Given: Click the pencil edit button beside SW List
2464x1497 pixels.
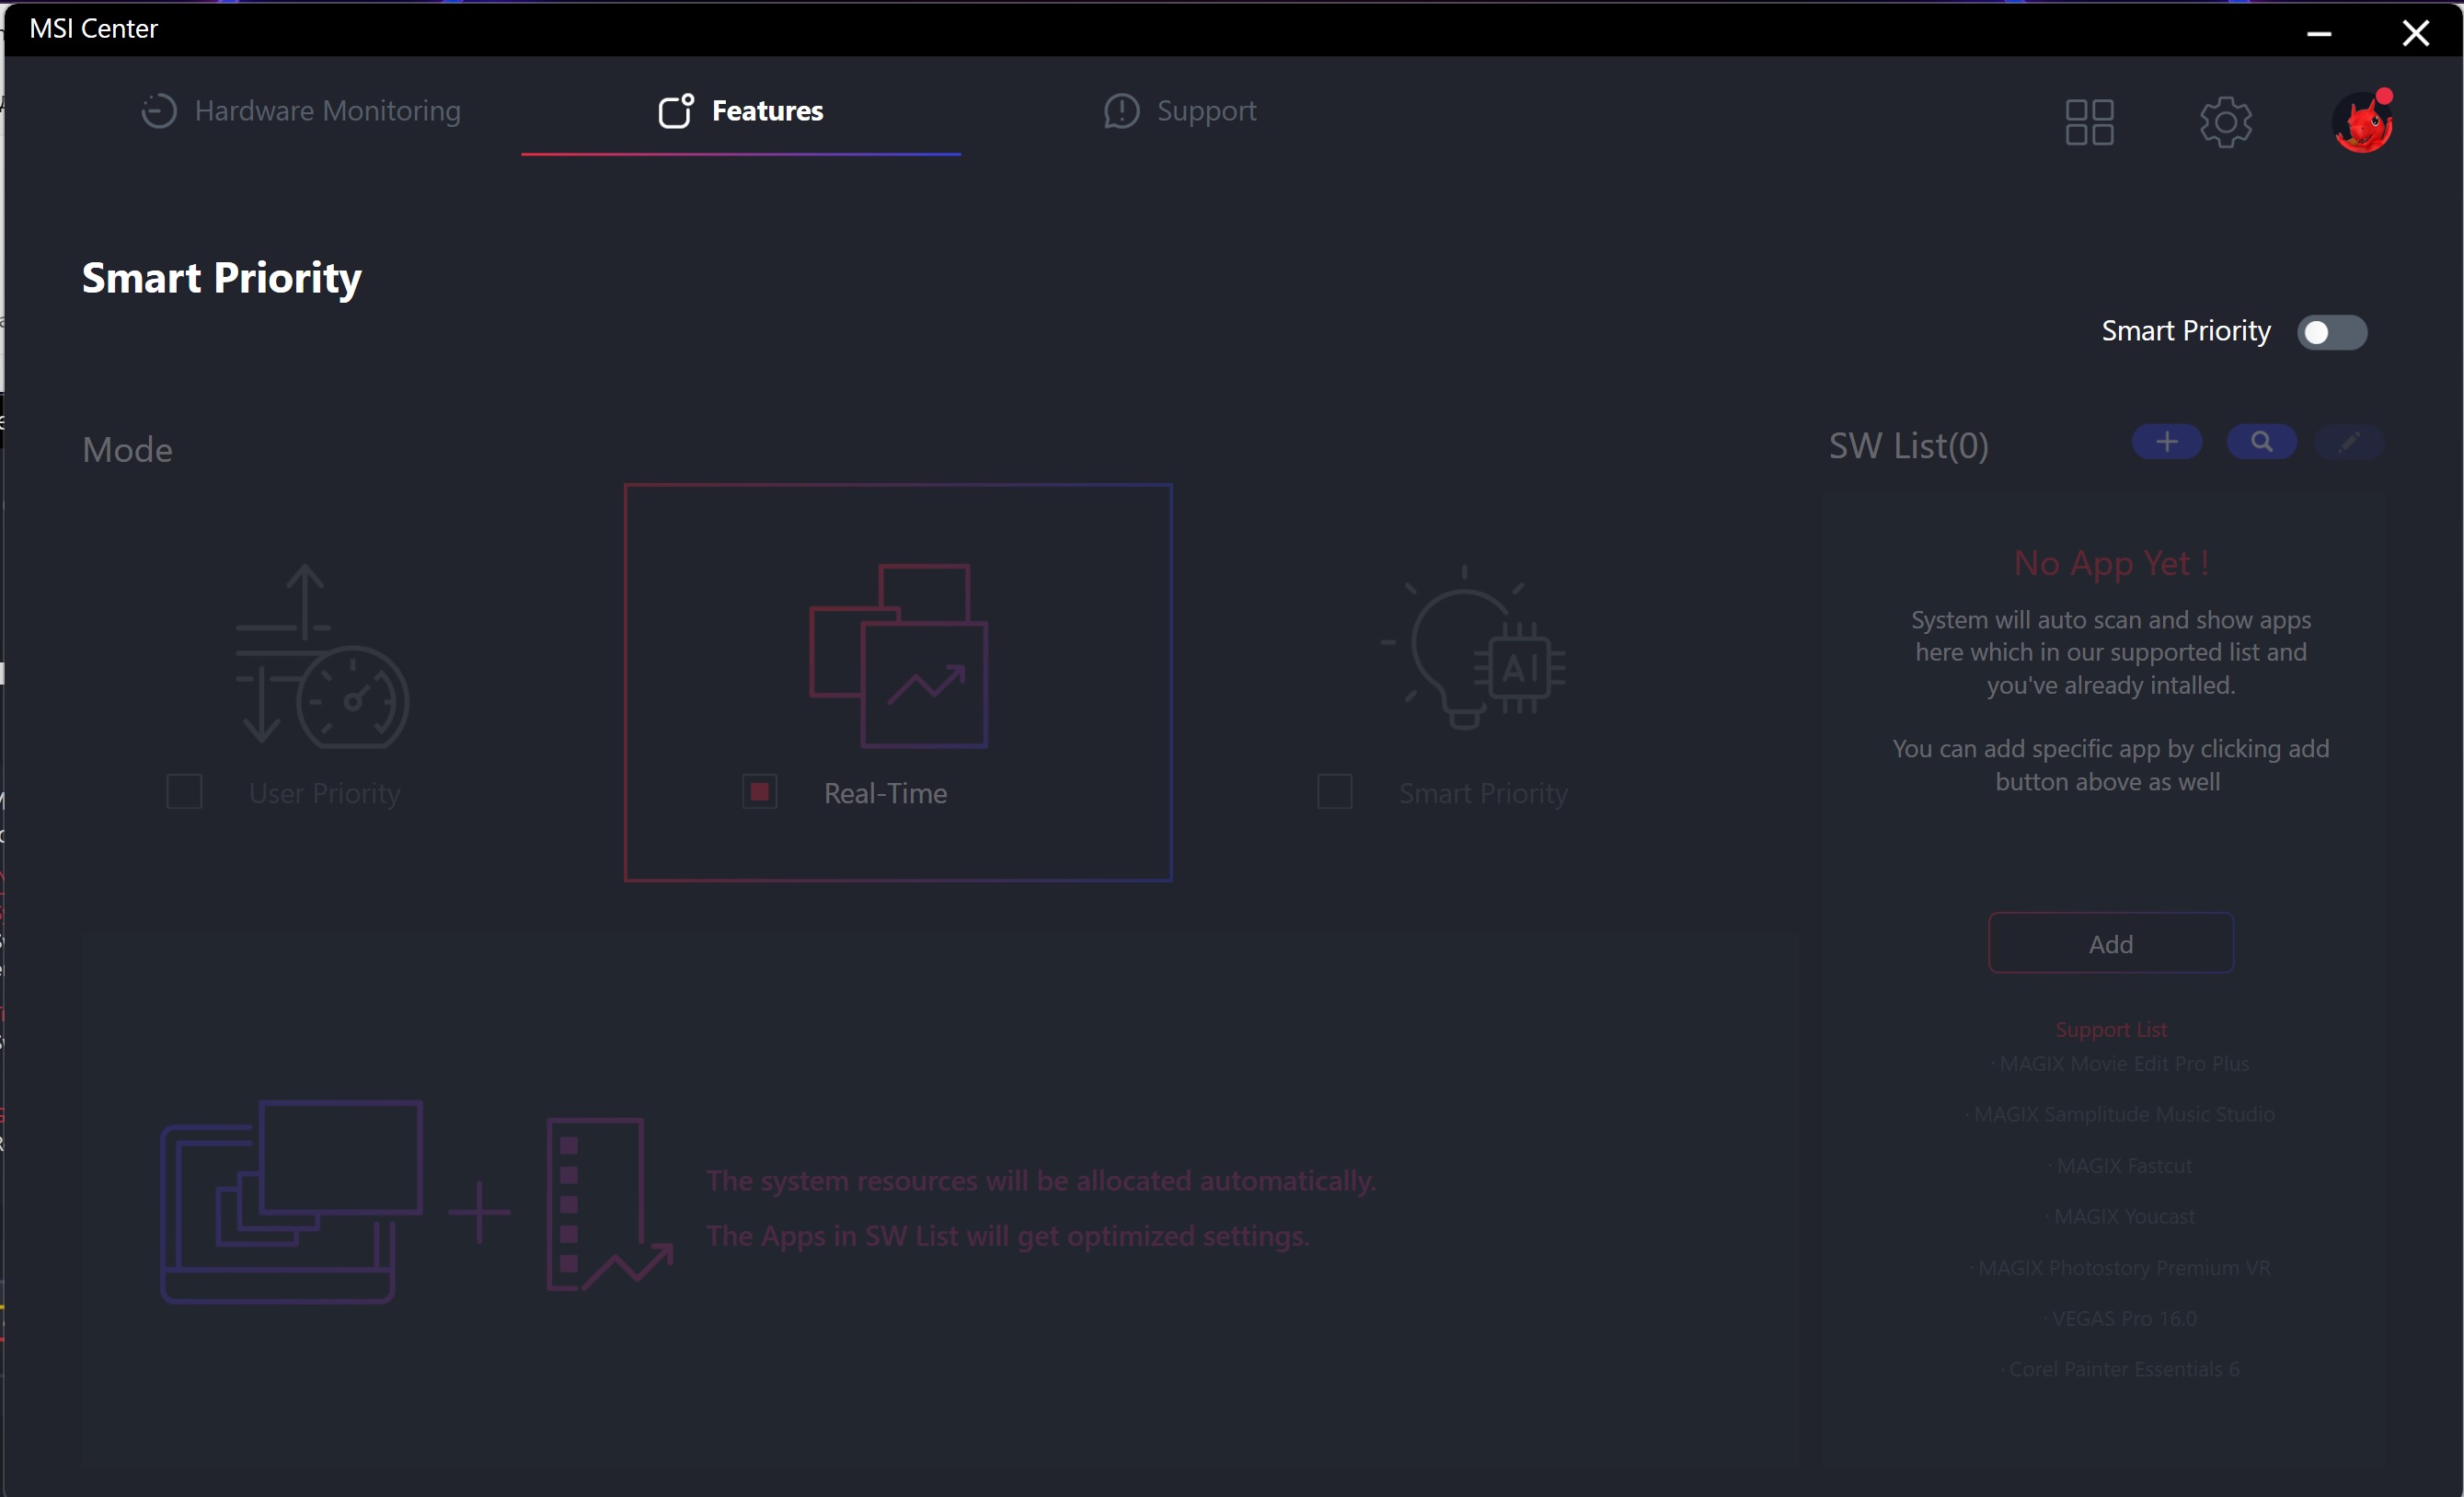Looking at the screenshot, I should (x=2349, y=442).
